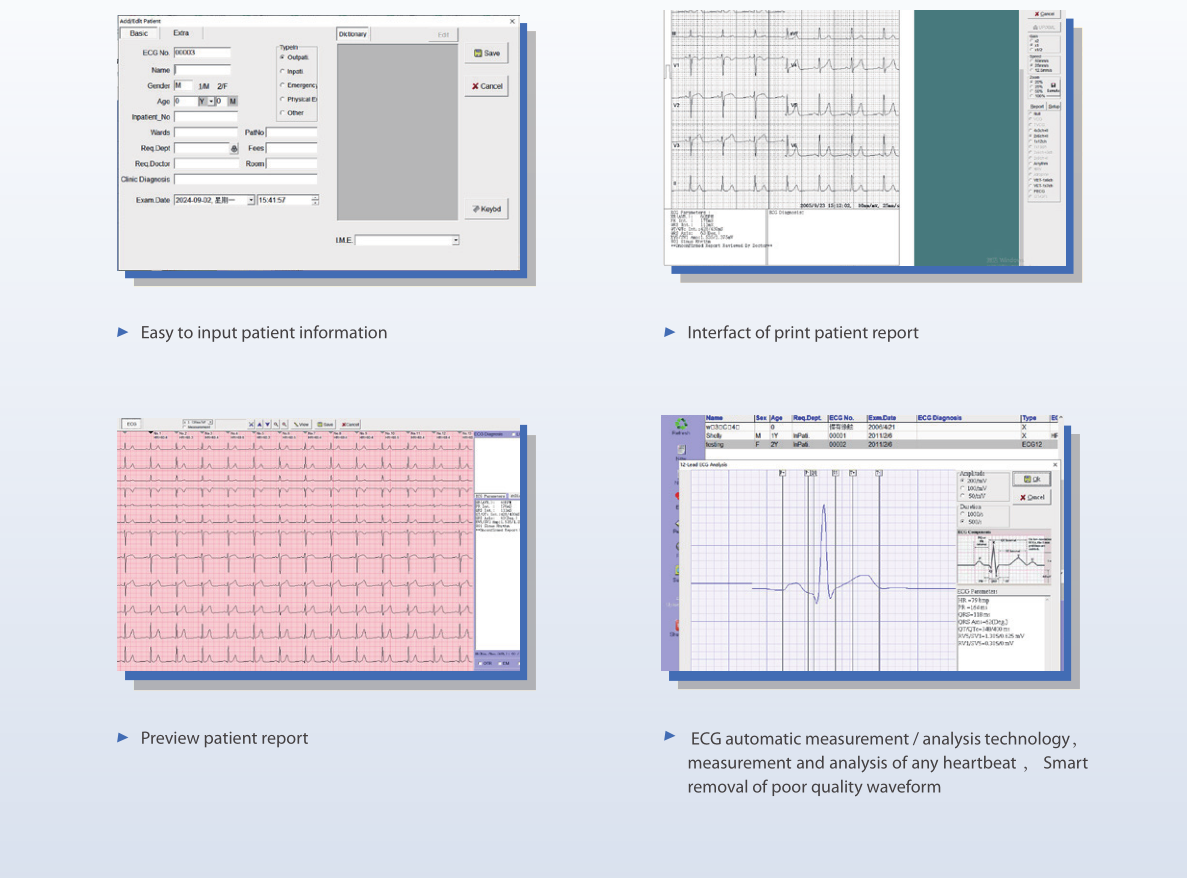
Task: Click the blue up arrow in preview toolbar
Action: [258, 424]
